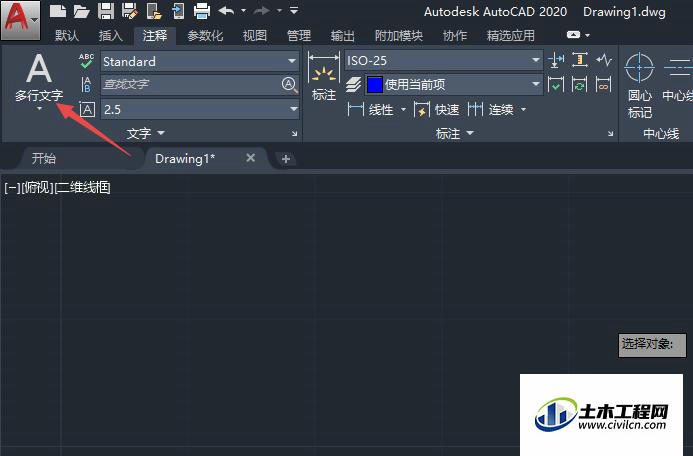Click the Save As icon

130,11
